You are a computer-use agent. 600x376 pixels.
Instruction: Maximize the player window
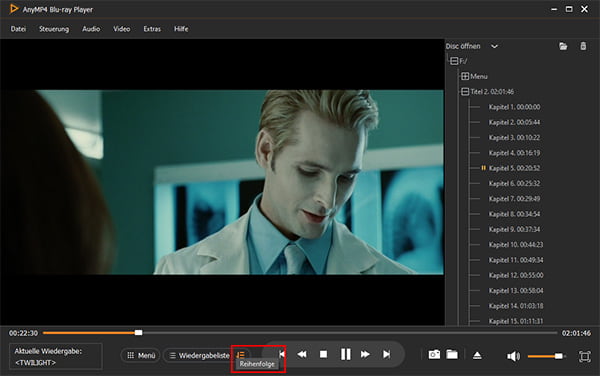[x=569, y=9]
